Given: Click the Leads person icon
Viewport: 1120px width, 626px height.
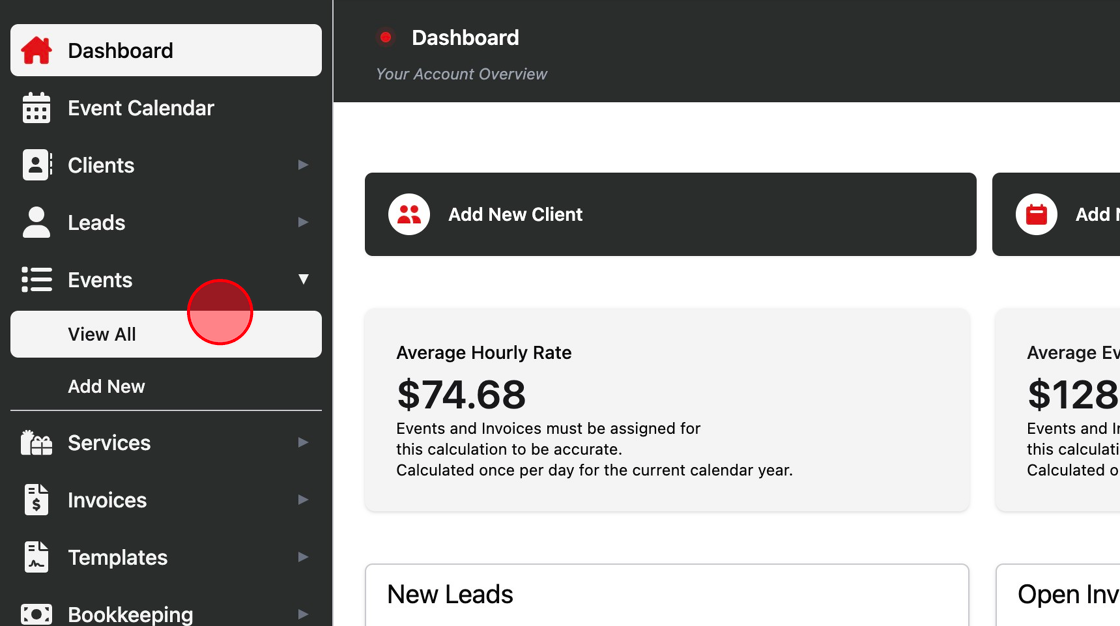Looking at the screenshot, I should click(x=36, y=222).
